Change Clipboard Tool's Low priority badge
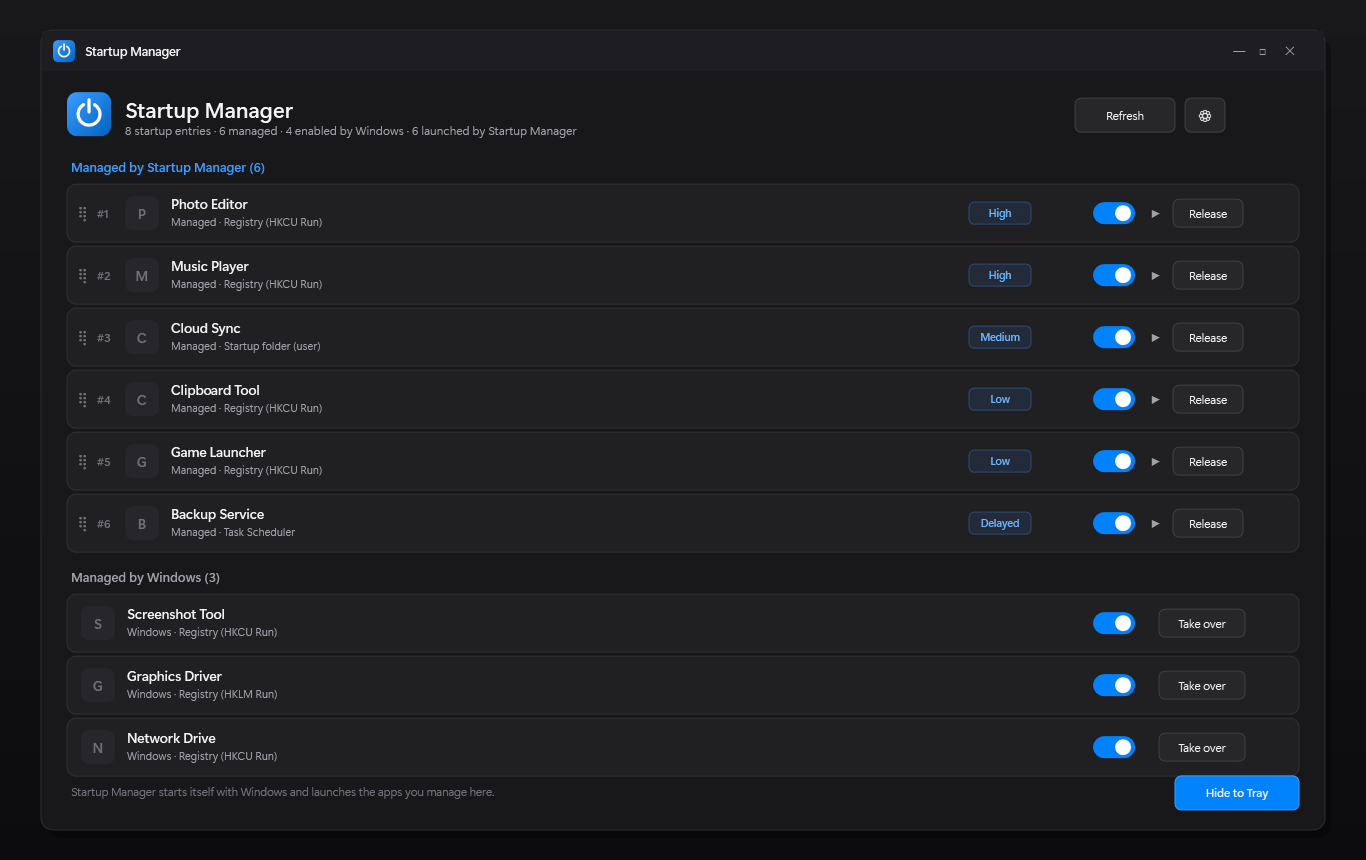1366x860 pixels. coord(1000,400)
